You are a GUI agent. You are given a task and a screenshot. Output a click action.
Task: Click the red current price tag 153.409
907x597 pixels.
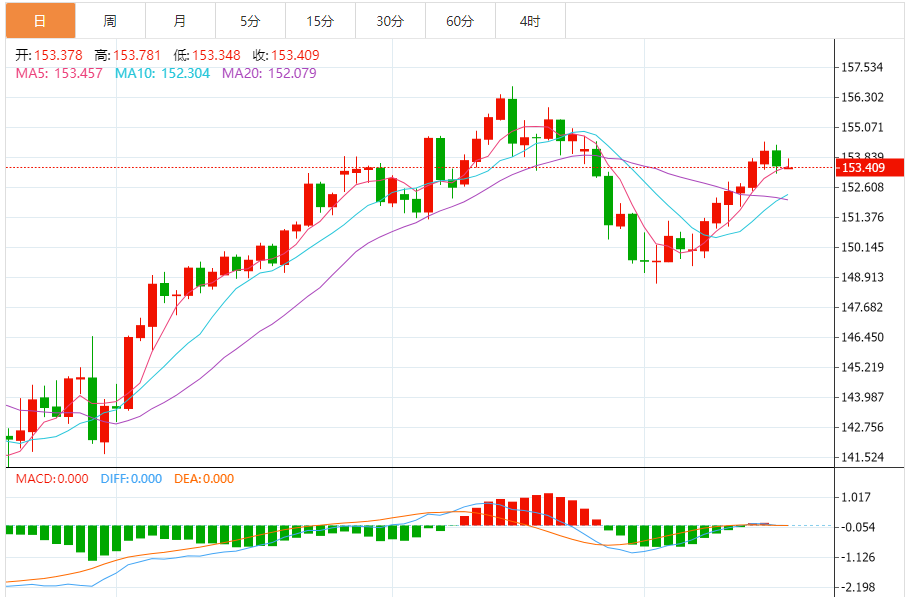click(868, 167)
